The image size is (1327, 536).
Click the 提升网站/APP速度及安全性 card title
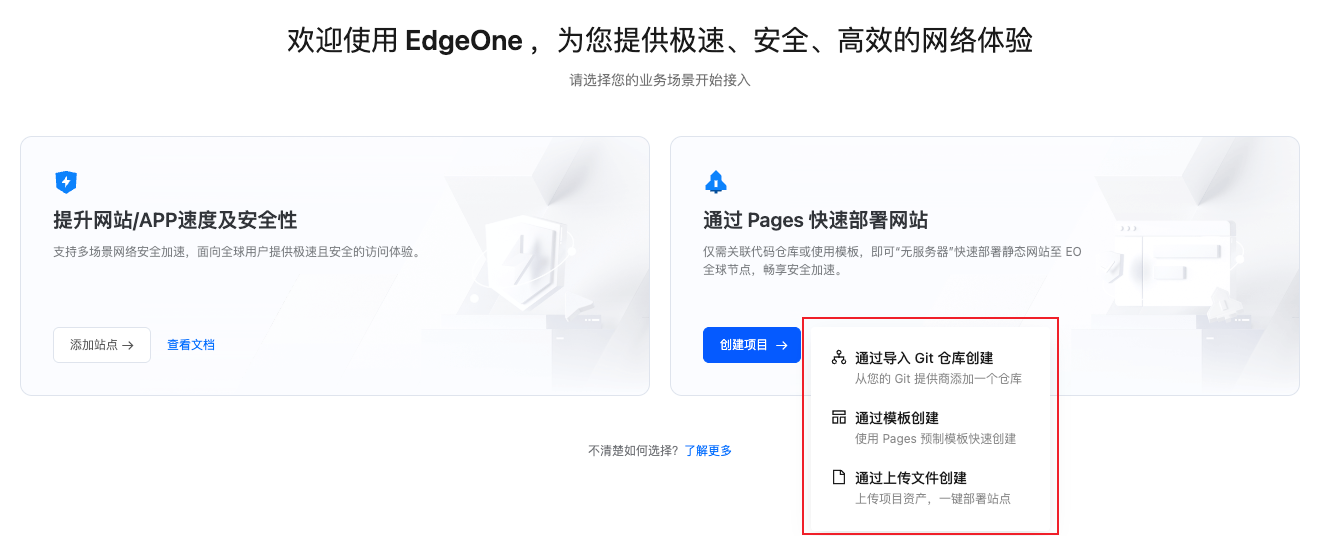[175, 220]
